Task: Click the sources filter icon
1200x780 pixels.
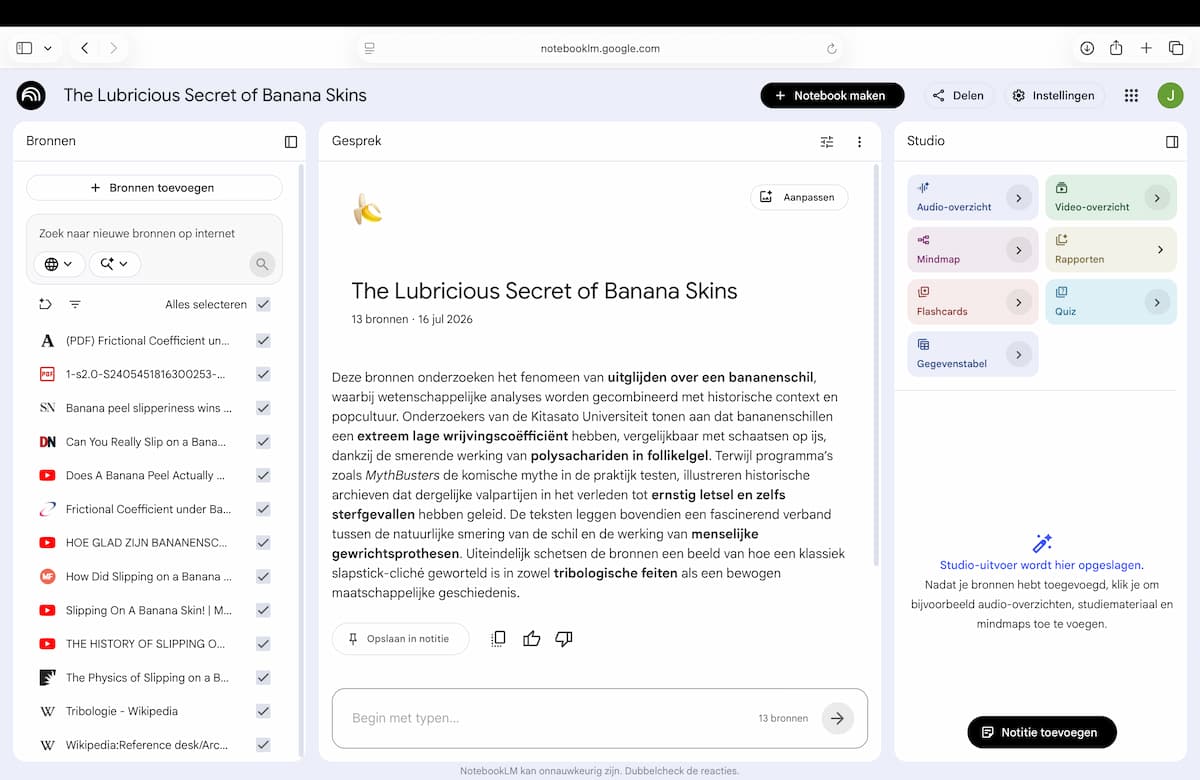Action: click(75, 304)
